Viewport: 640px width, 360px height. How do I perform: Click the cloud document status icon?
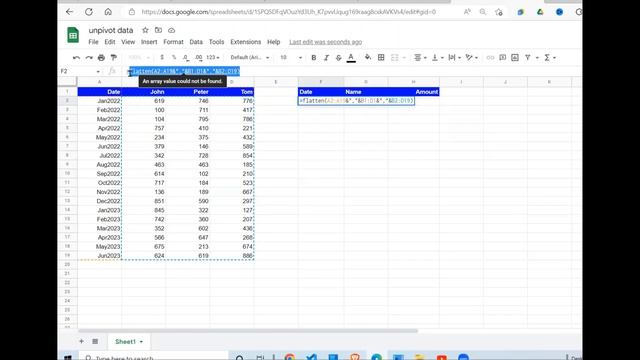point(171,30)
